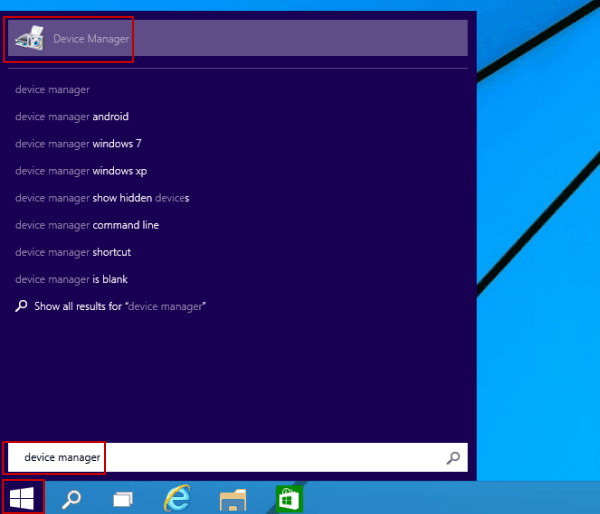Viewport: 600px width, 514px height.
Task: Pick the 'device manager shortcut' suggestion
Action: (x=73, y=252)
